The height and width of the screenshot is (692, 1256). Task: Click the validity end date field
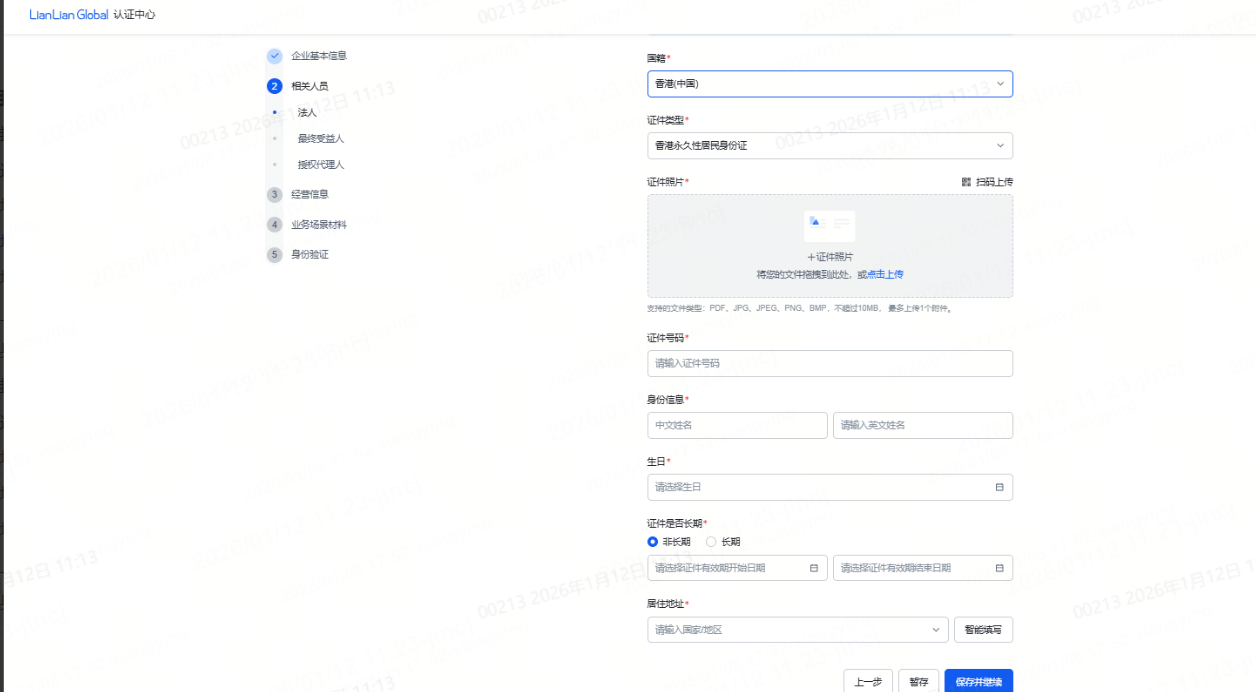point(923,568)
